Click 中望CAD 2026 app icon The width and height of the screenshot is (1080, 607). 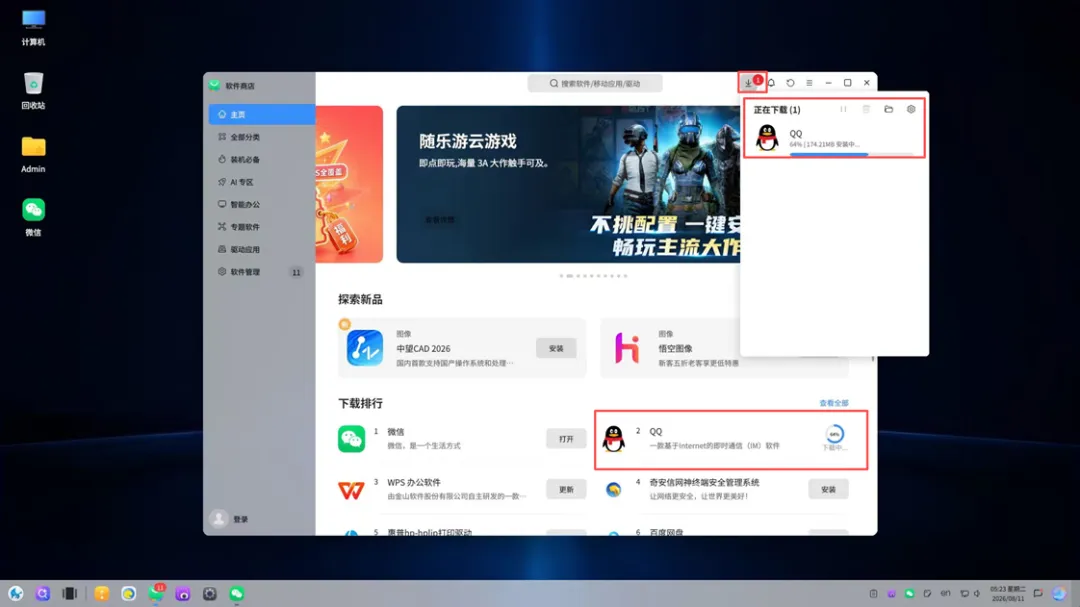365,347
